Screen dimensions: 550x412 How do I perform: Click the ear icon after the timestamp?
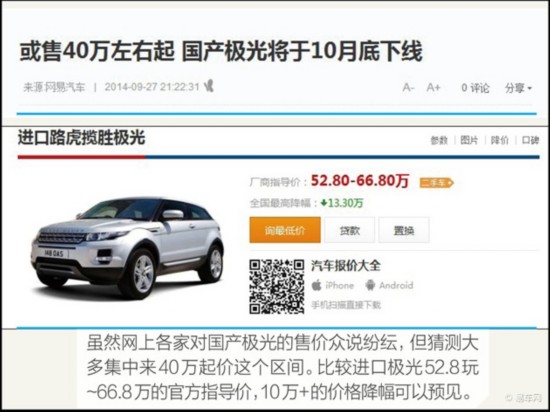[209, 86]
